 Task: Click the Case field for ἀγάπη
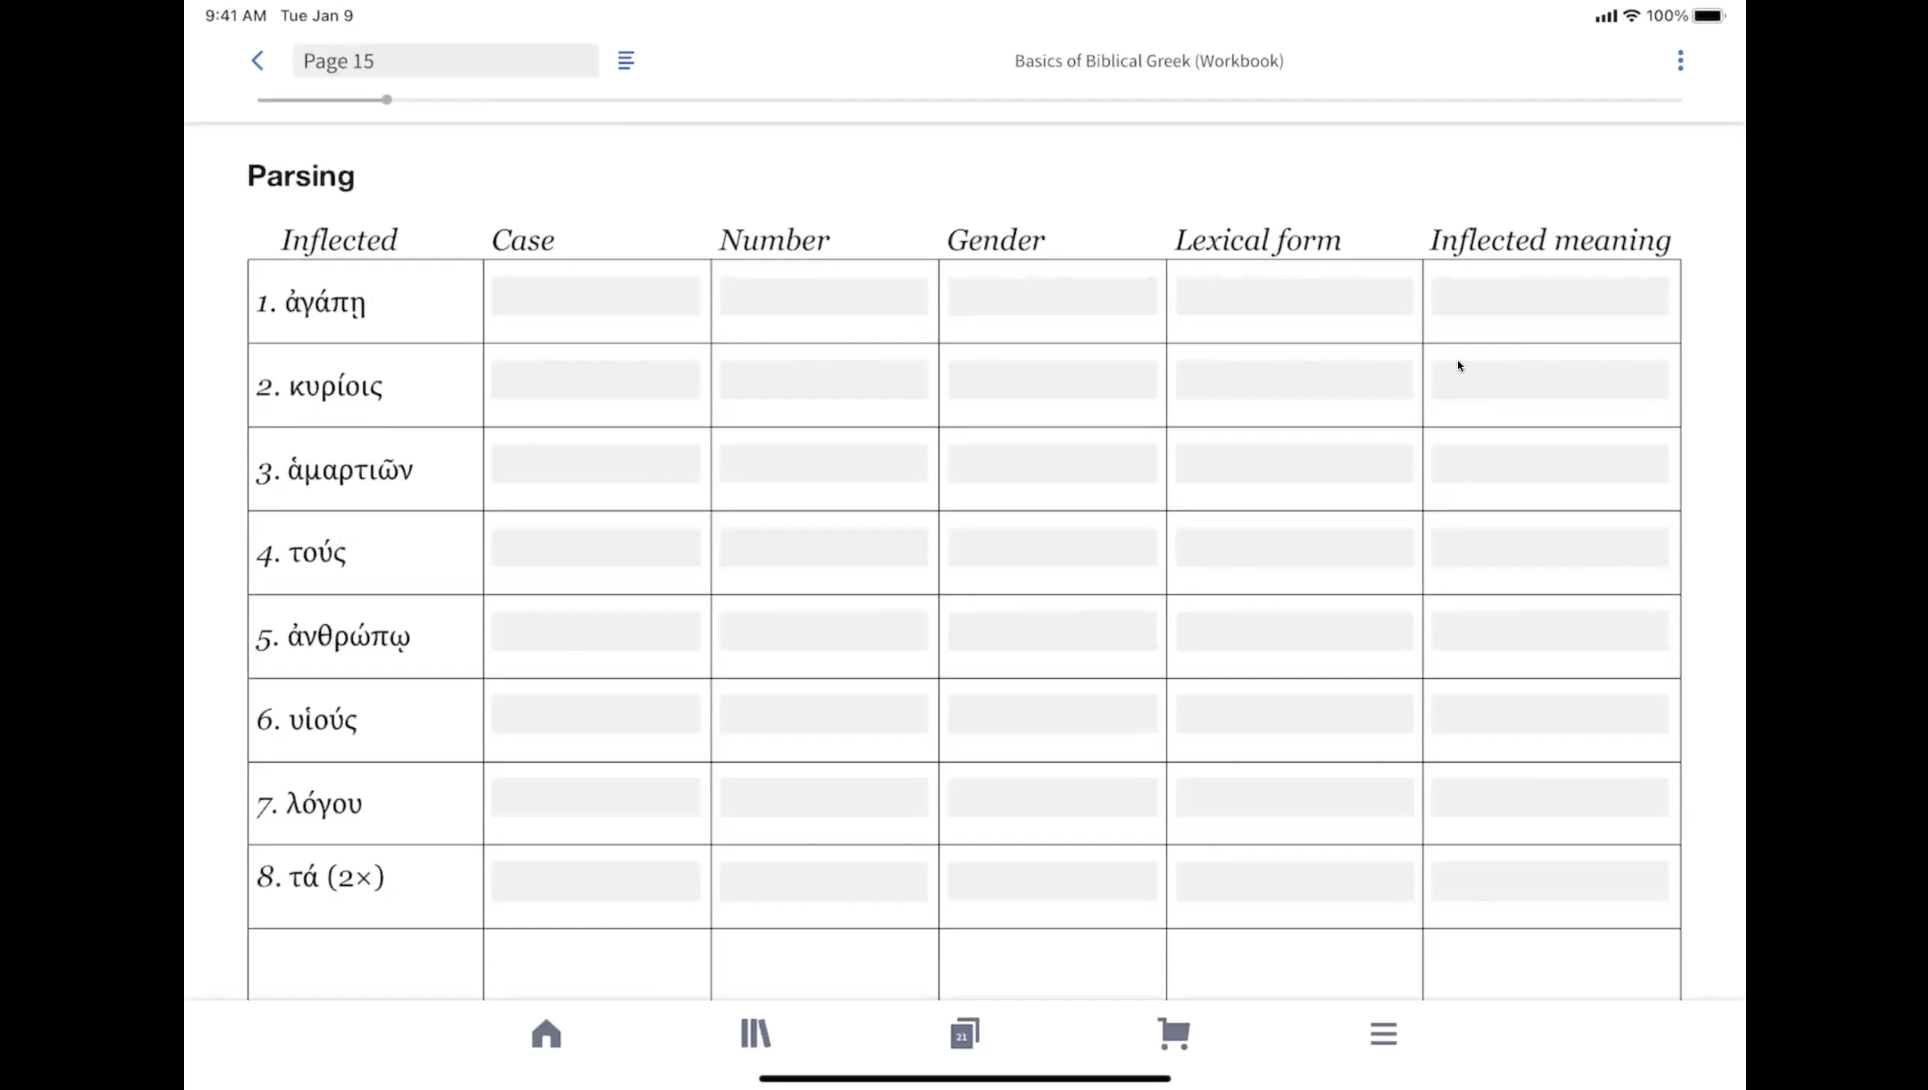(x=596, y=297)
